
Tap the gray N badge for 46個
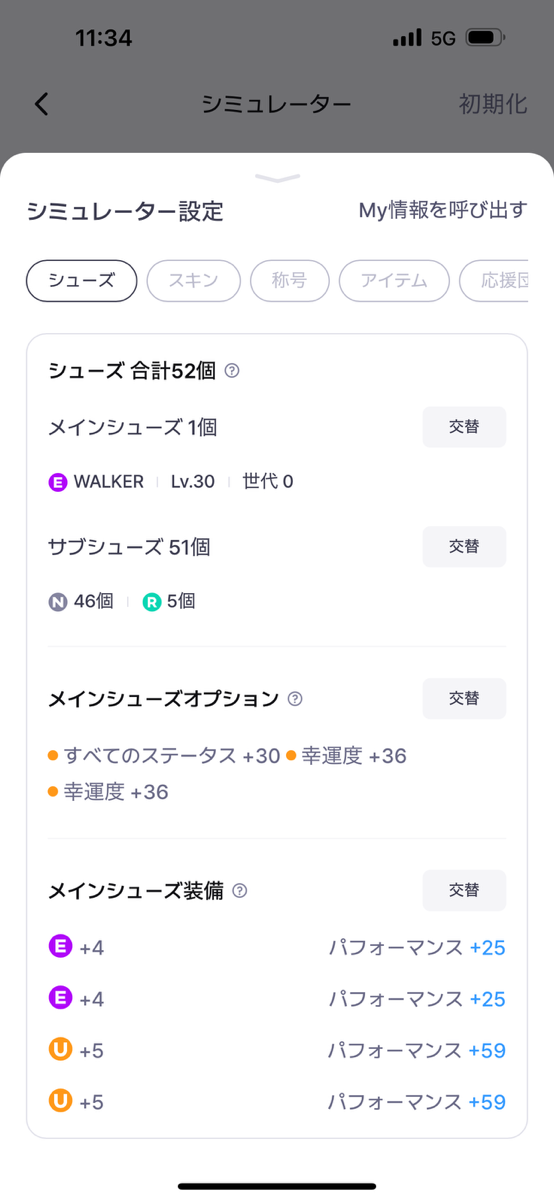click(x=58, y=602)
